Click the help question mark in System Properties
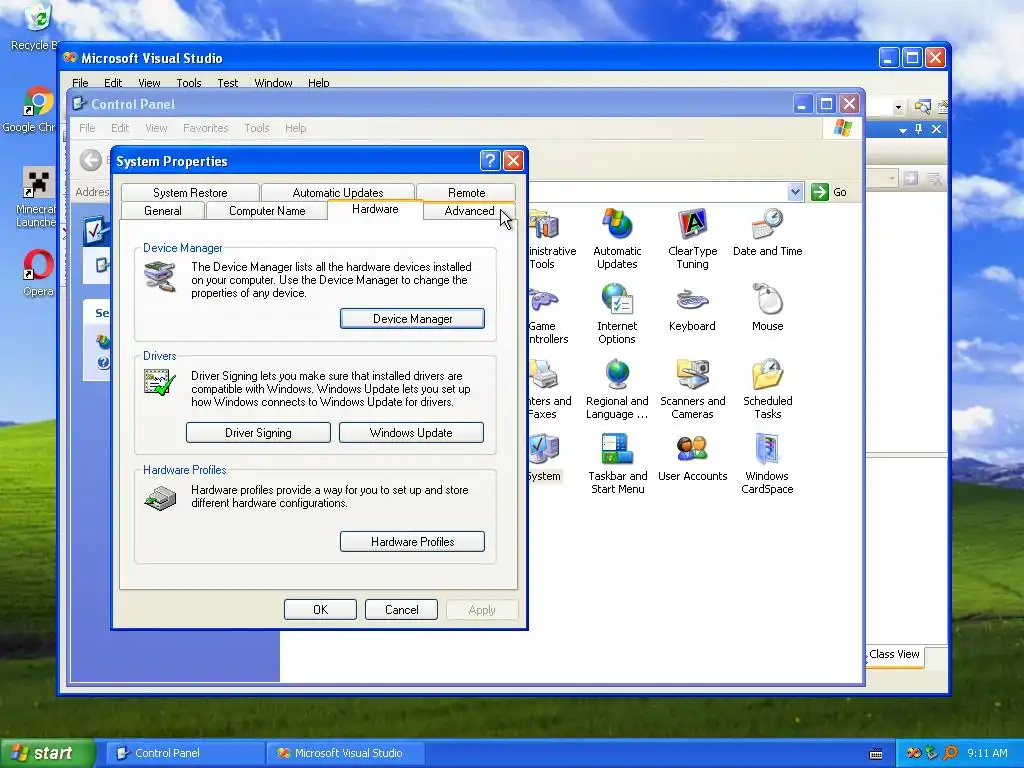This screenshot has width=1024, height=768. [x=490, y=161]
